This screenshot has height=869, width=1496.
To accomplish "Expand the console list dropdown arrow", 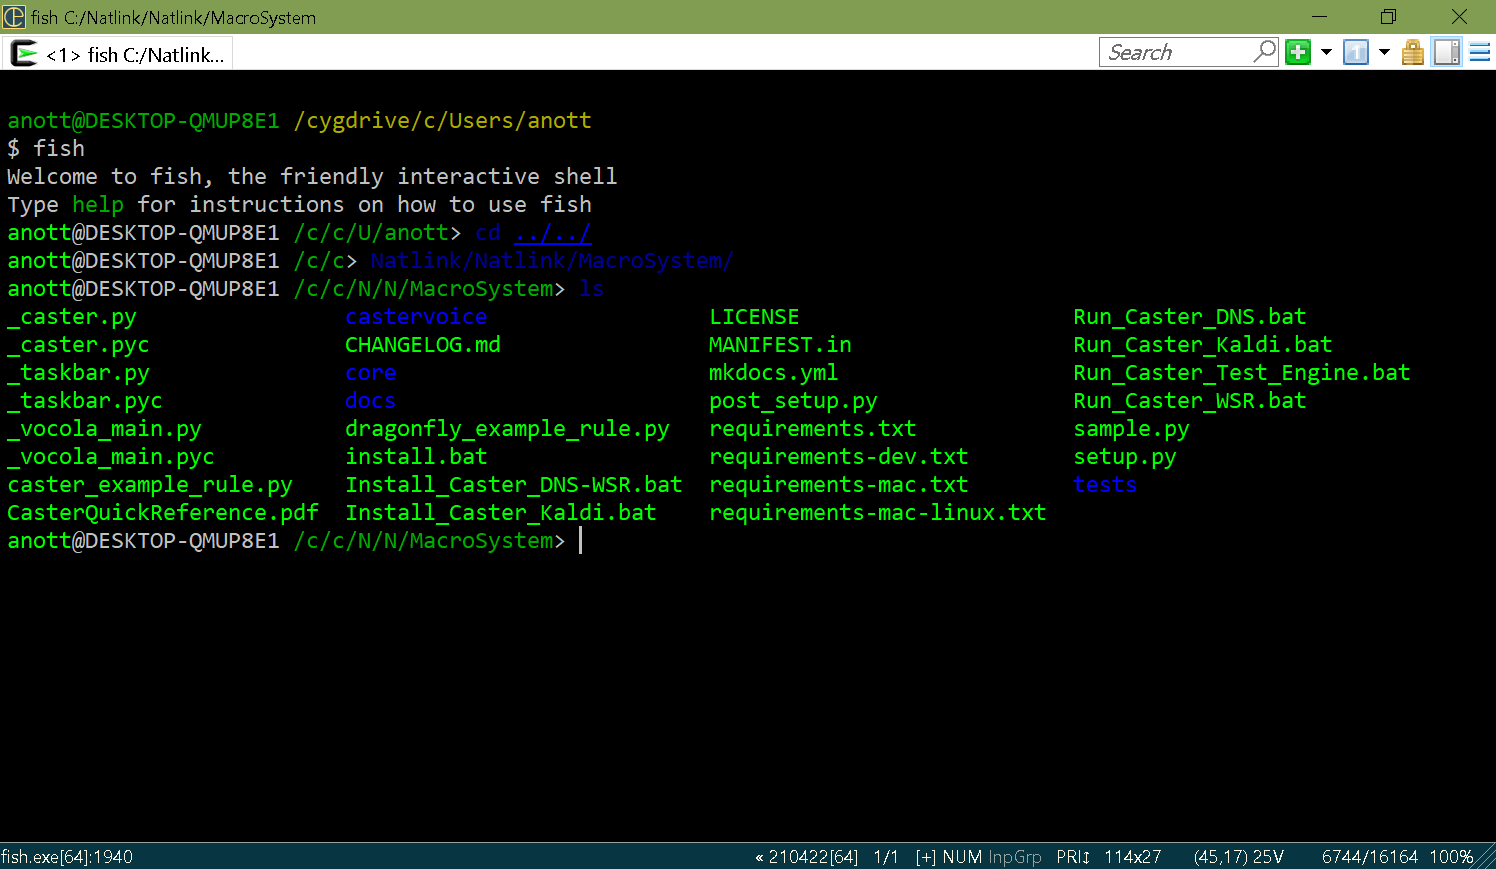I will 1384,52.
